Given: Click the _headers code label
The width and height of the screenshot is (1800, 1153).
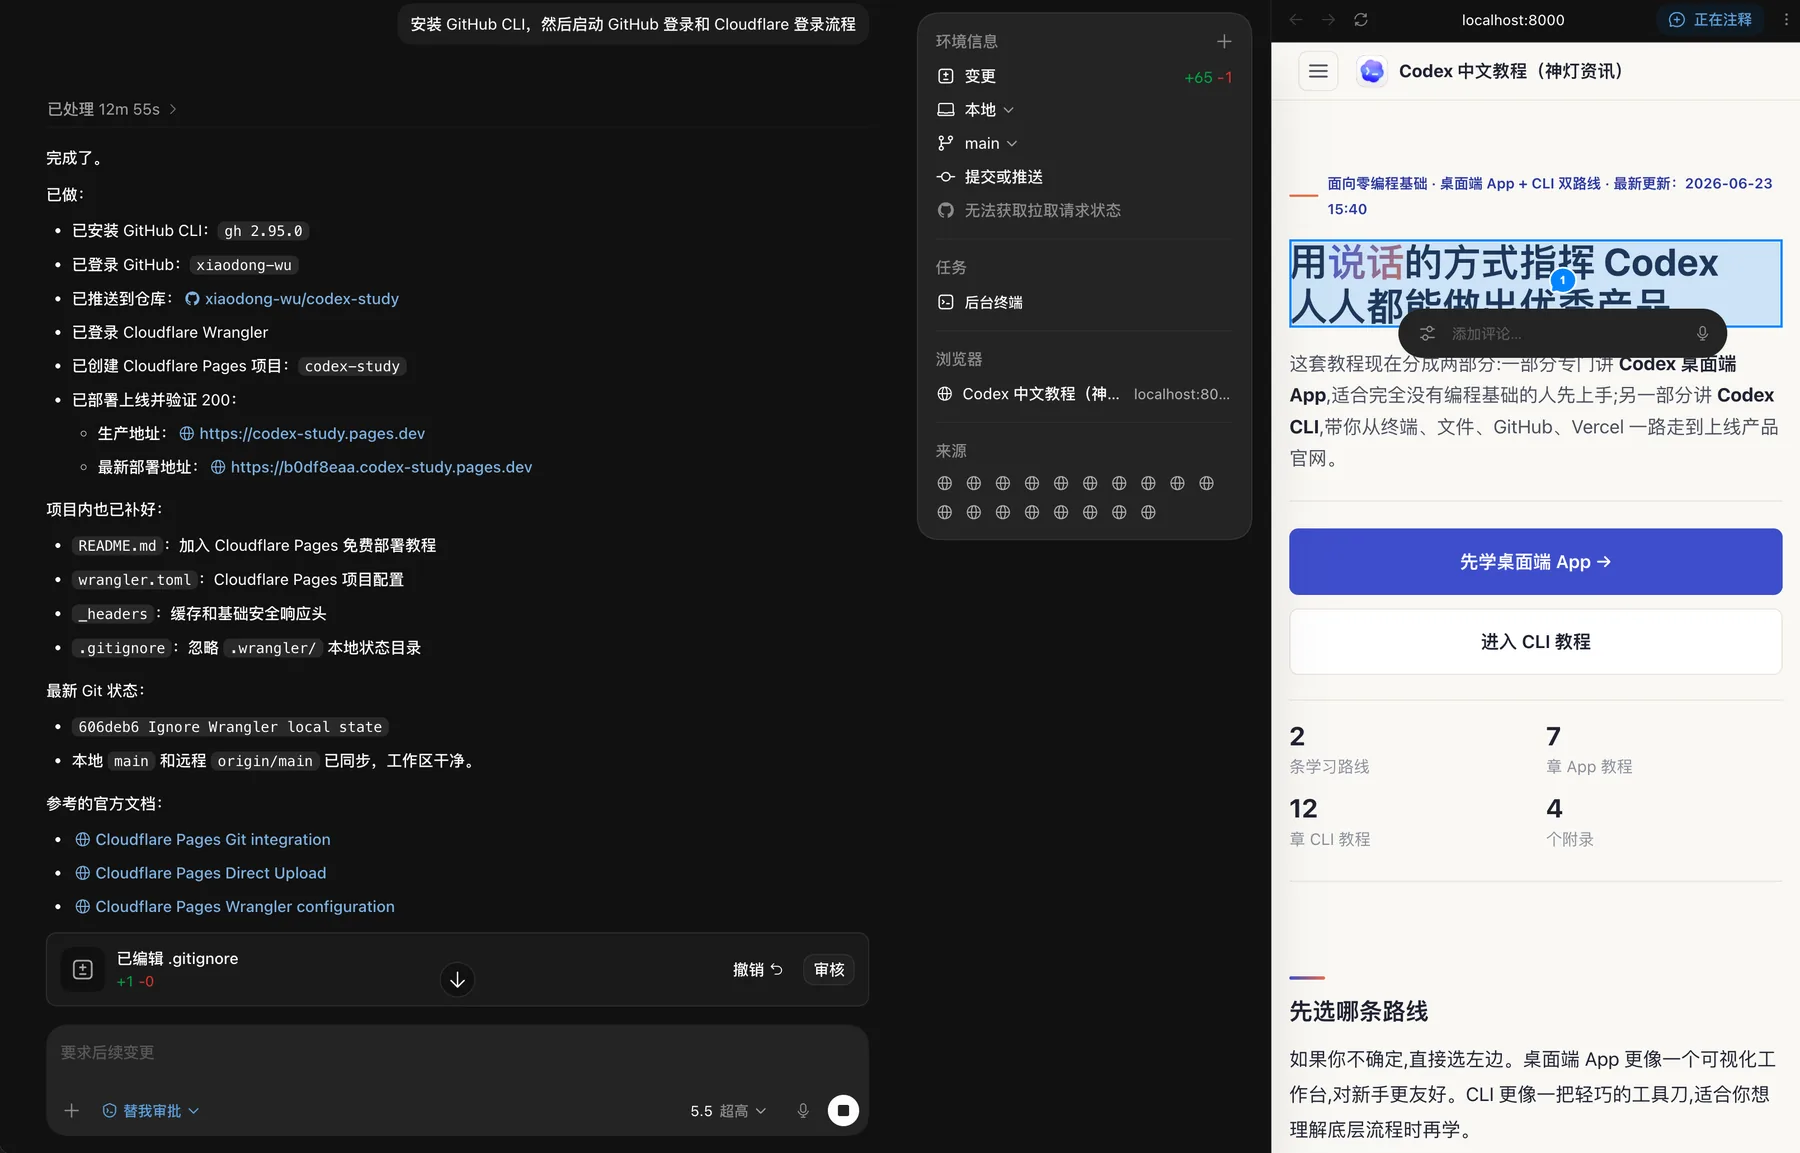Looking at the screenshot, I should 113,614.
